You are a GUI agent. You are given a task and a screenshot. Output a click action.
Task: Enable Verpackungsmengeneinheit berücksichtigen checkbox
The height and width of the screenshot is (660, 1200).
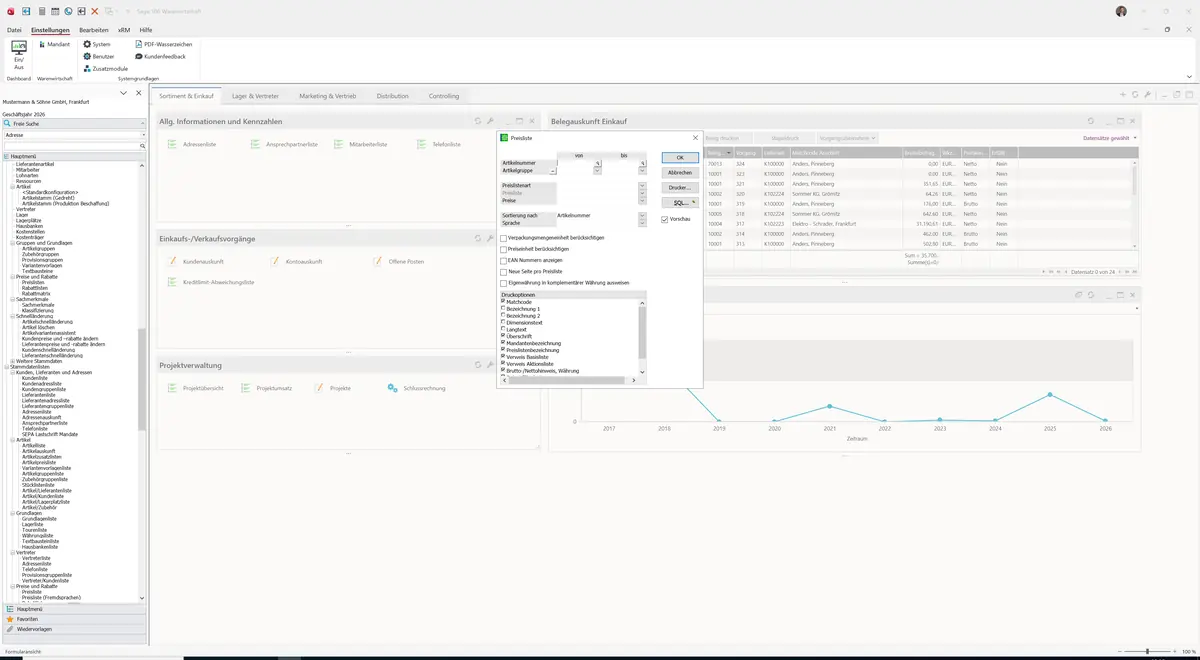[504, 238]
